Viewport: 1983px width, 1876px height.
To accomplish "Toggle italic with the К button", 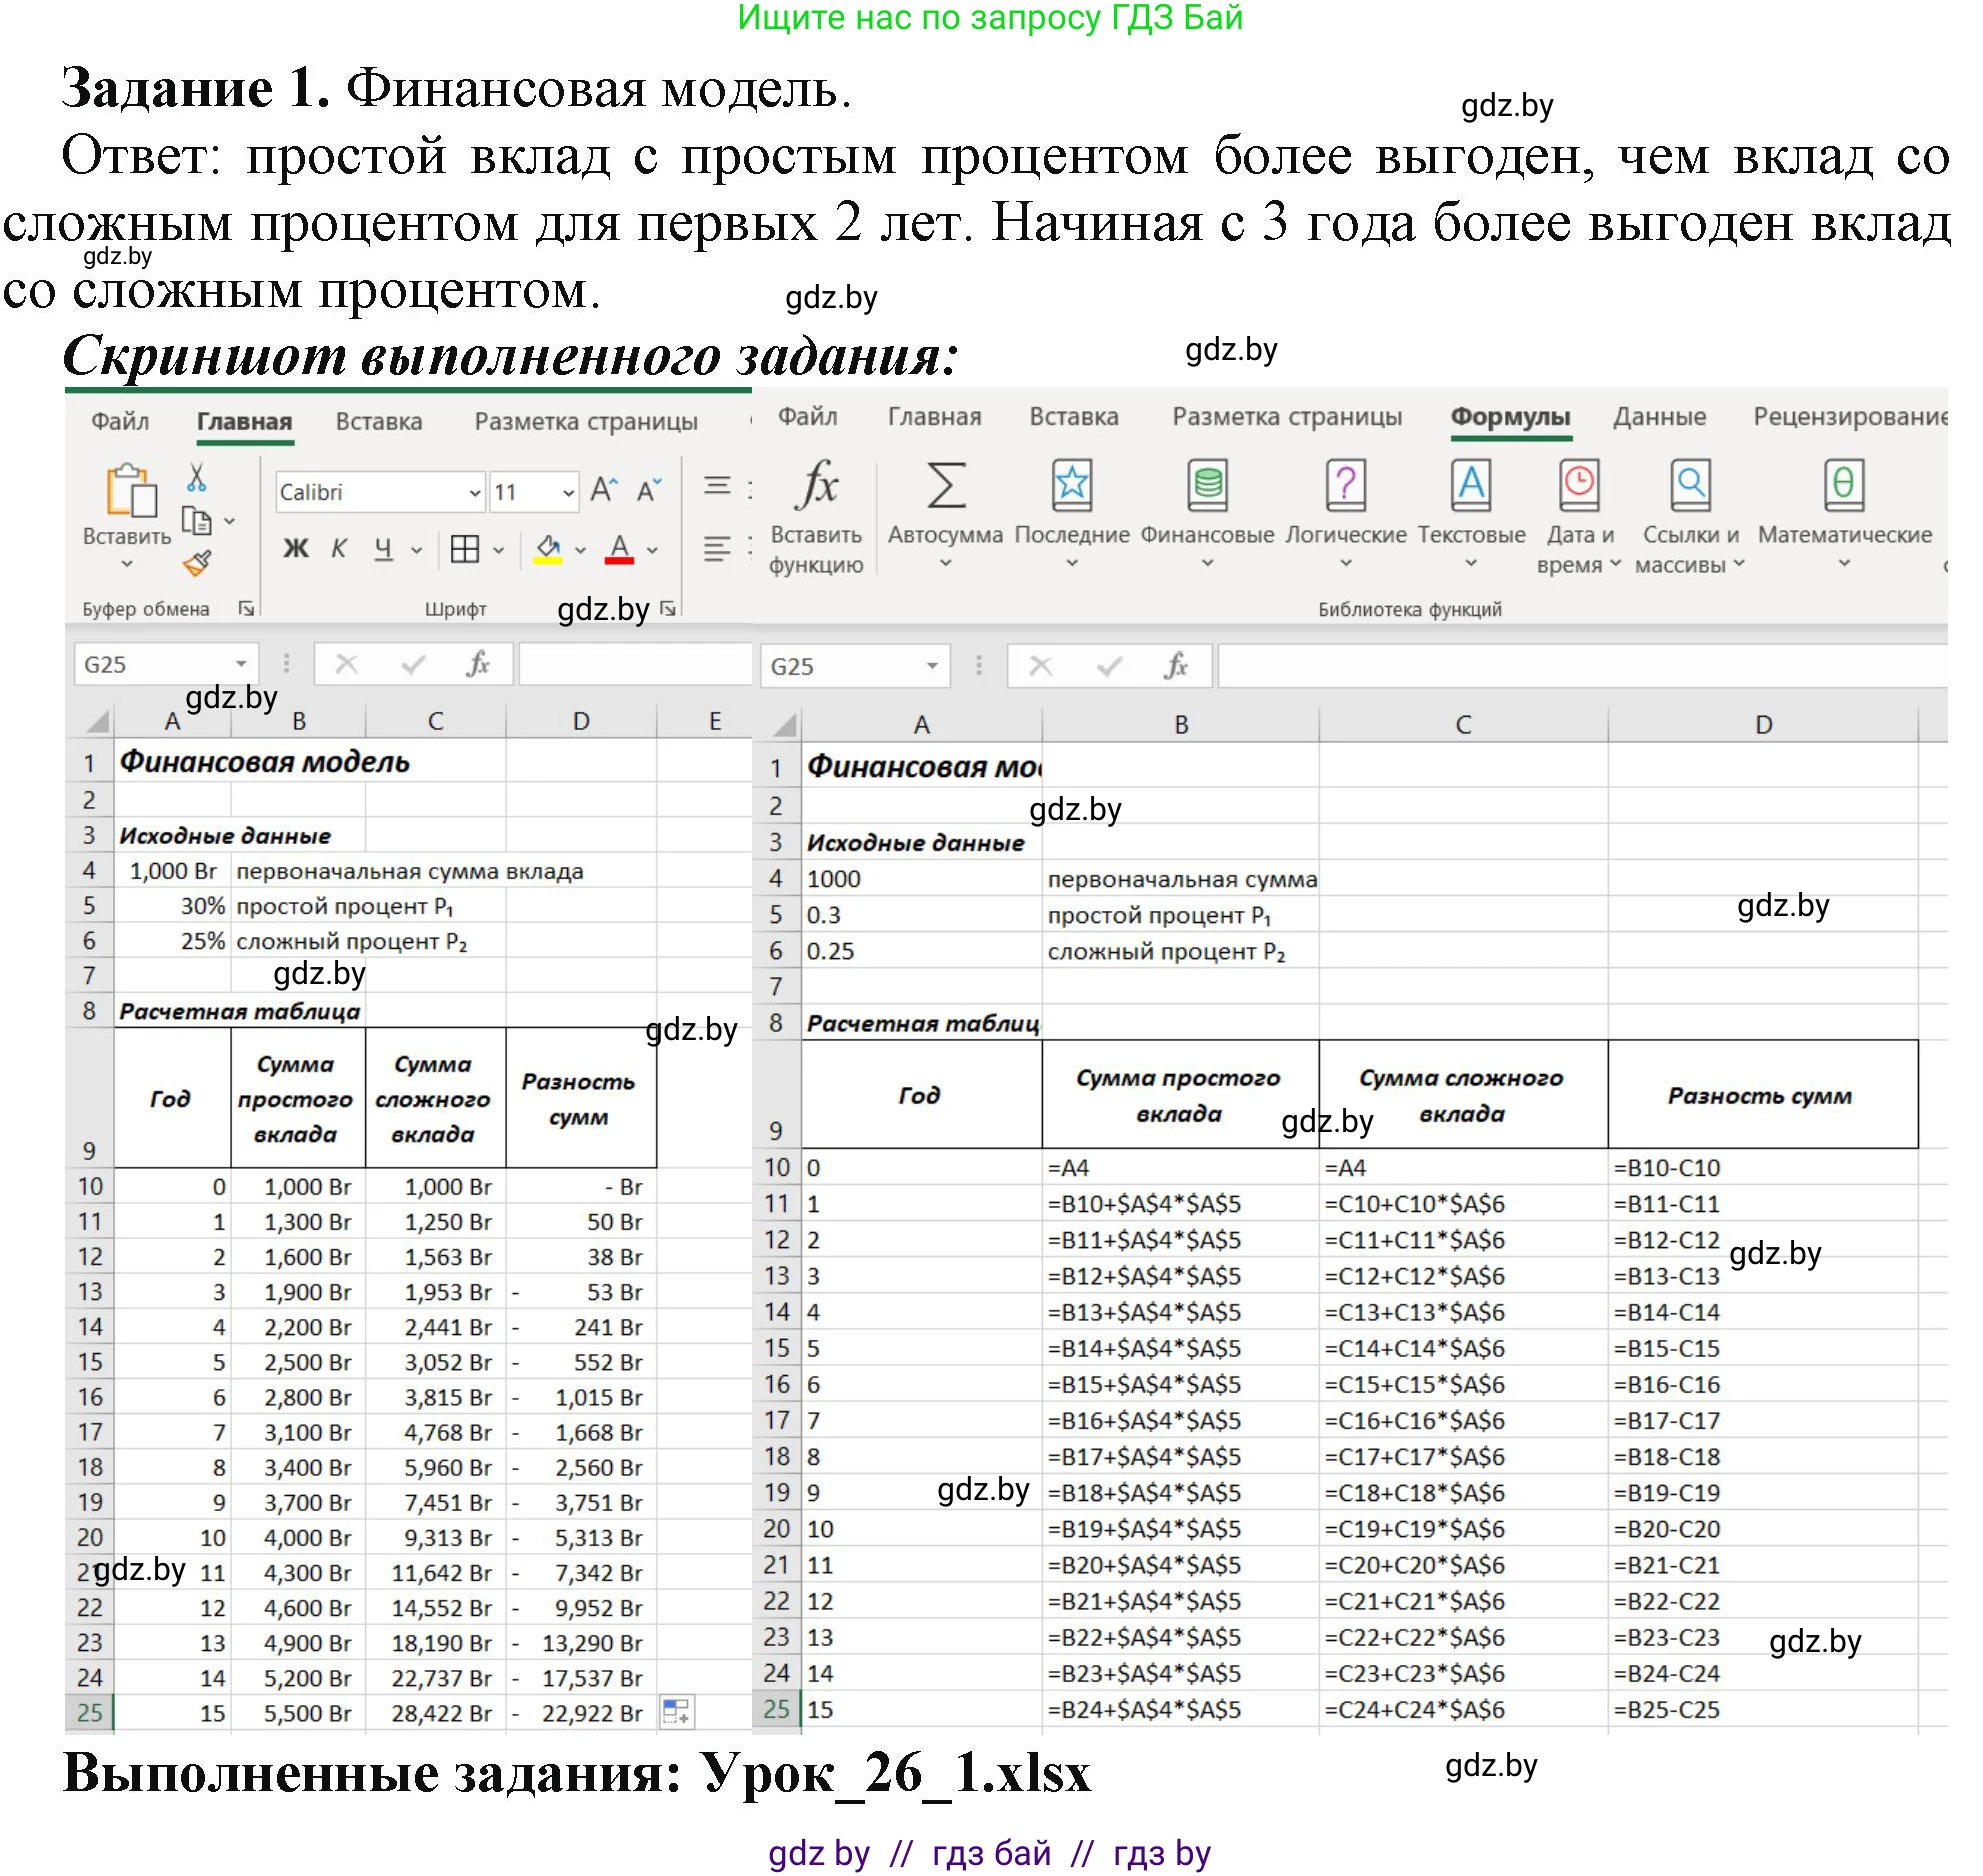I will (339, 549).
